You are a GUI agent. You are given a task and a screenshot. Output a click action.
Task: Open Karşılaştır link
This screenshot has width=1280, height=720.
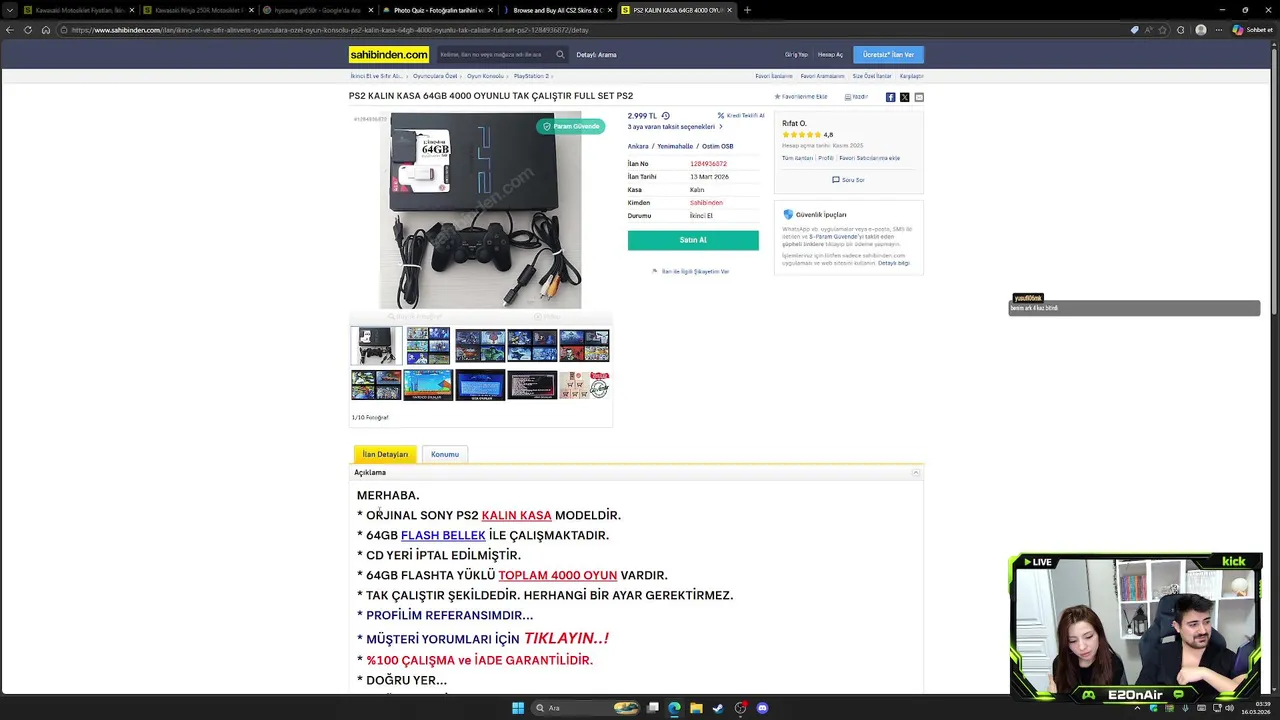pos(911,76)
